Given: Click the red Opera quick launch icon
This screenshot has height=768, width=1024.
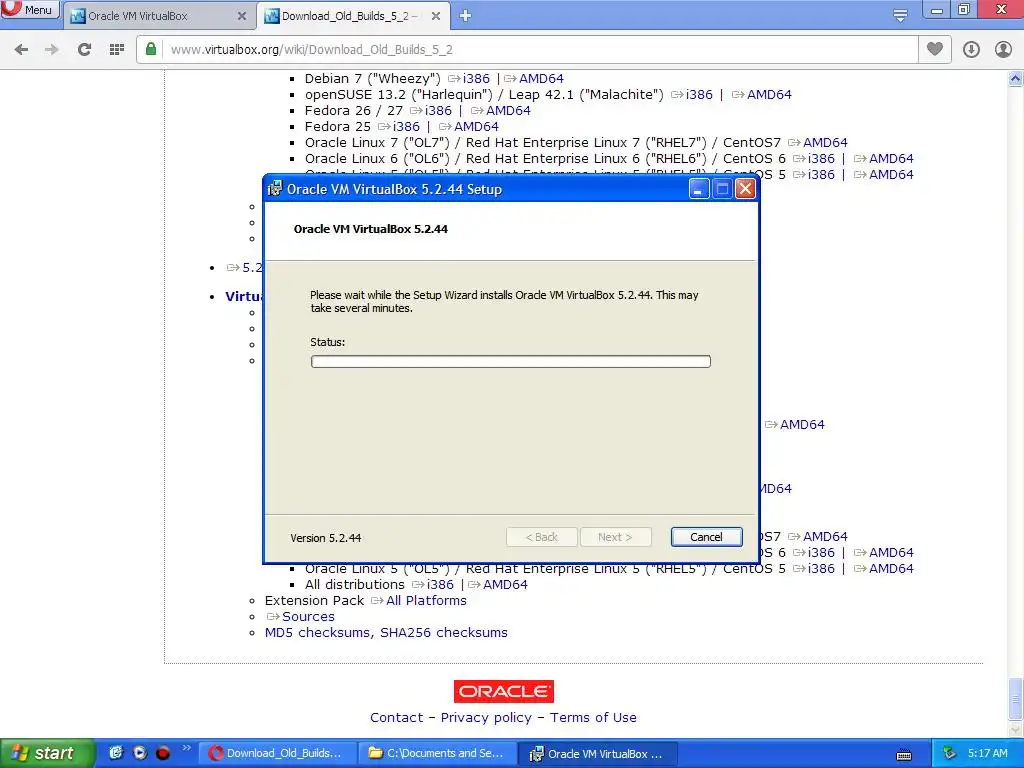Looking at the screenshot, I should coord(163,753).
